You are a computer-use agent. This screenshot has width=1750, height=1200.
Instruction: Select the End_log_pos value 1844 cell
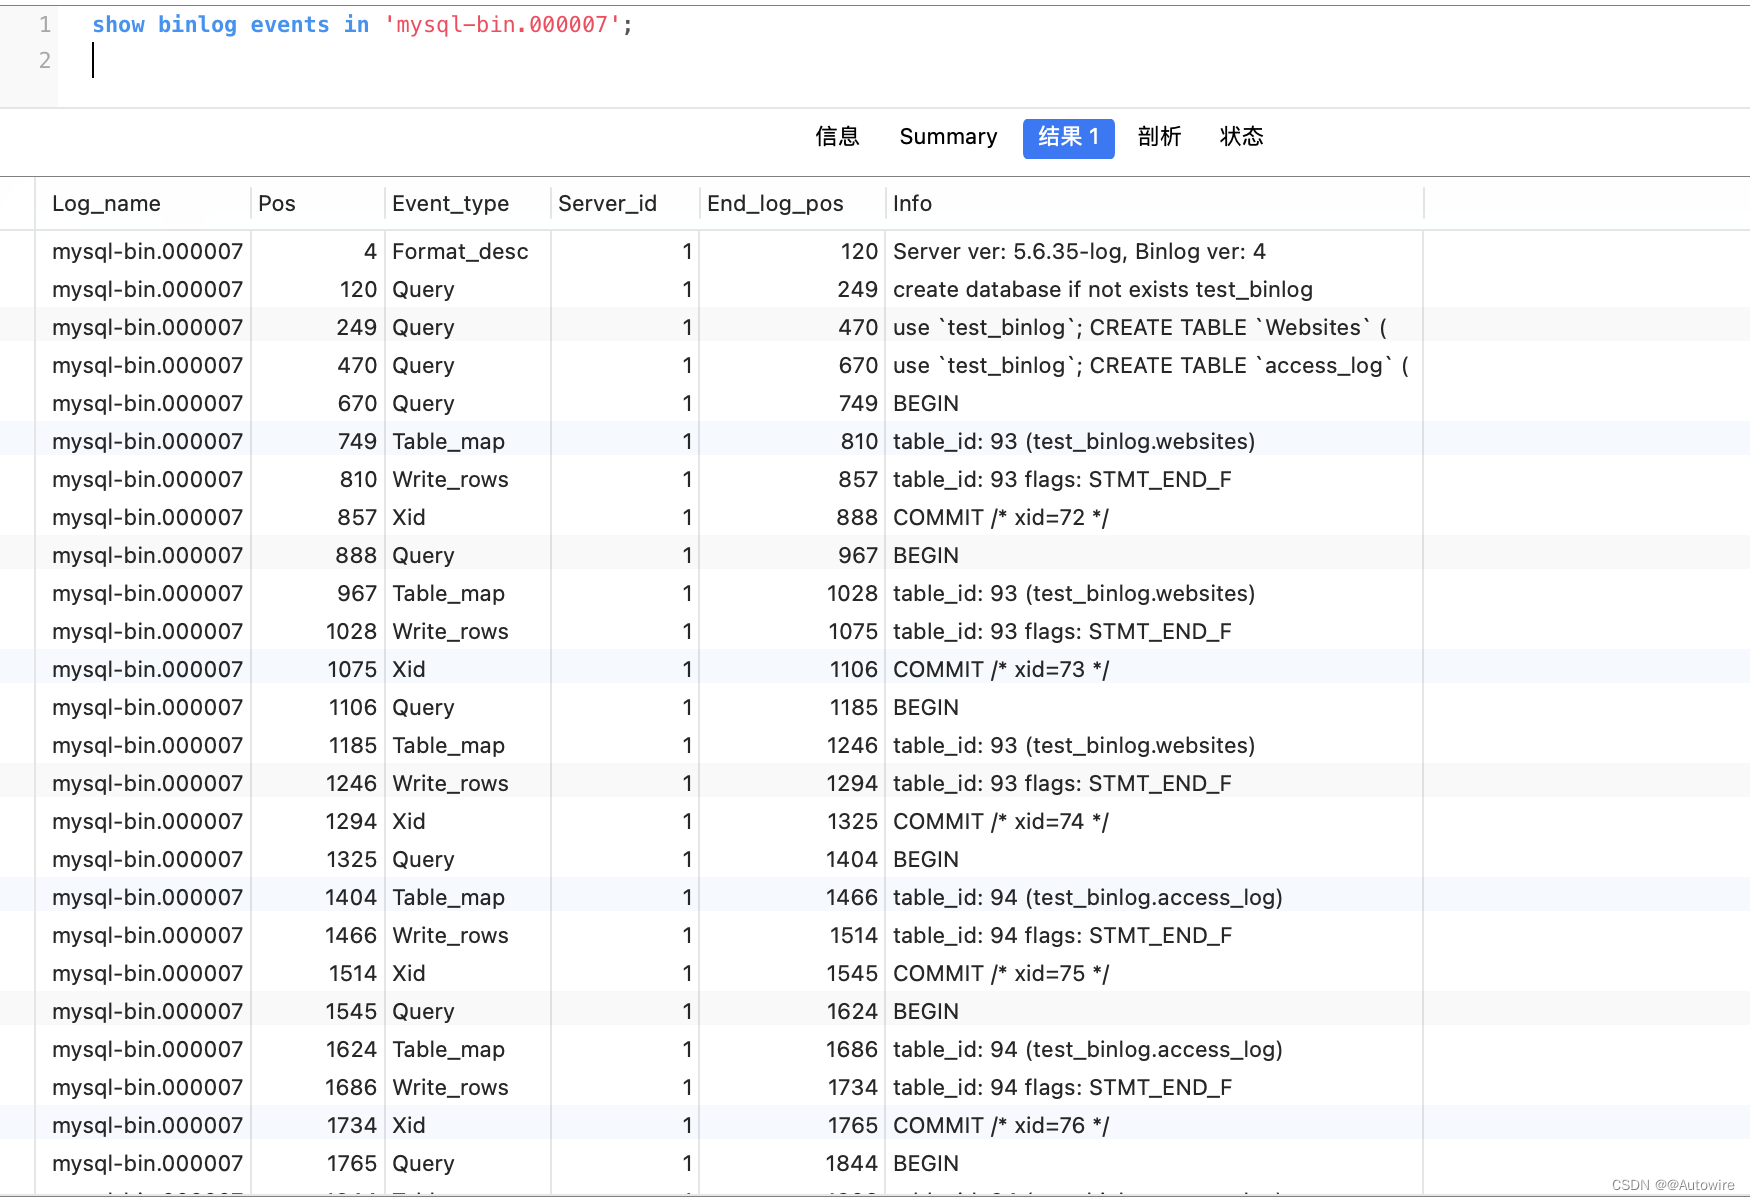point(791,1164)
